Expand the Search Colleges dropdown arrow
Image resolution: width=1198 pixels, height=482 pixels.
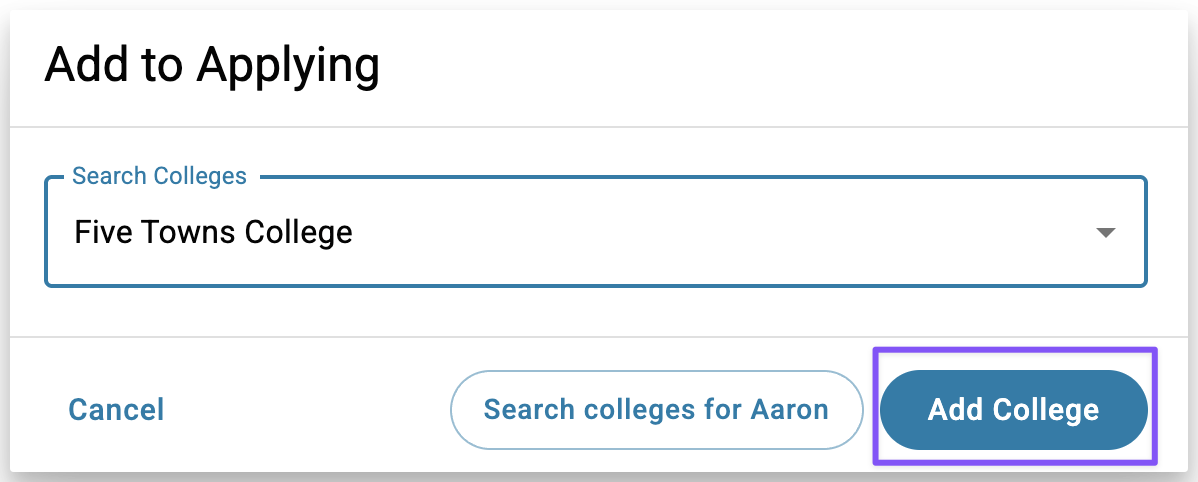[x=1105, y=233]
